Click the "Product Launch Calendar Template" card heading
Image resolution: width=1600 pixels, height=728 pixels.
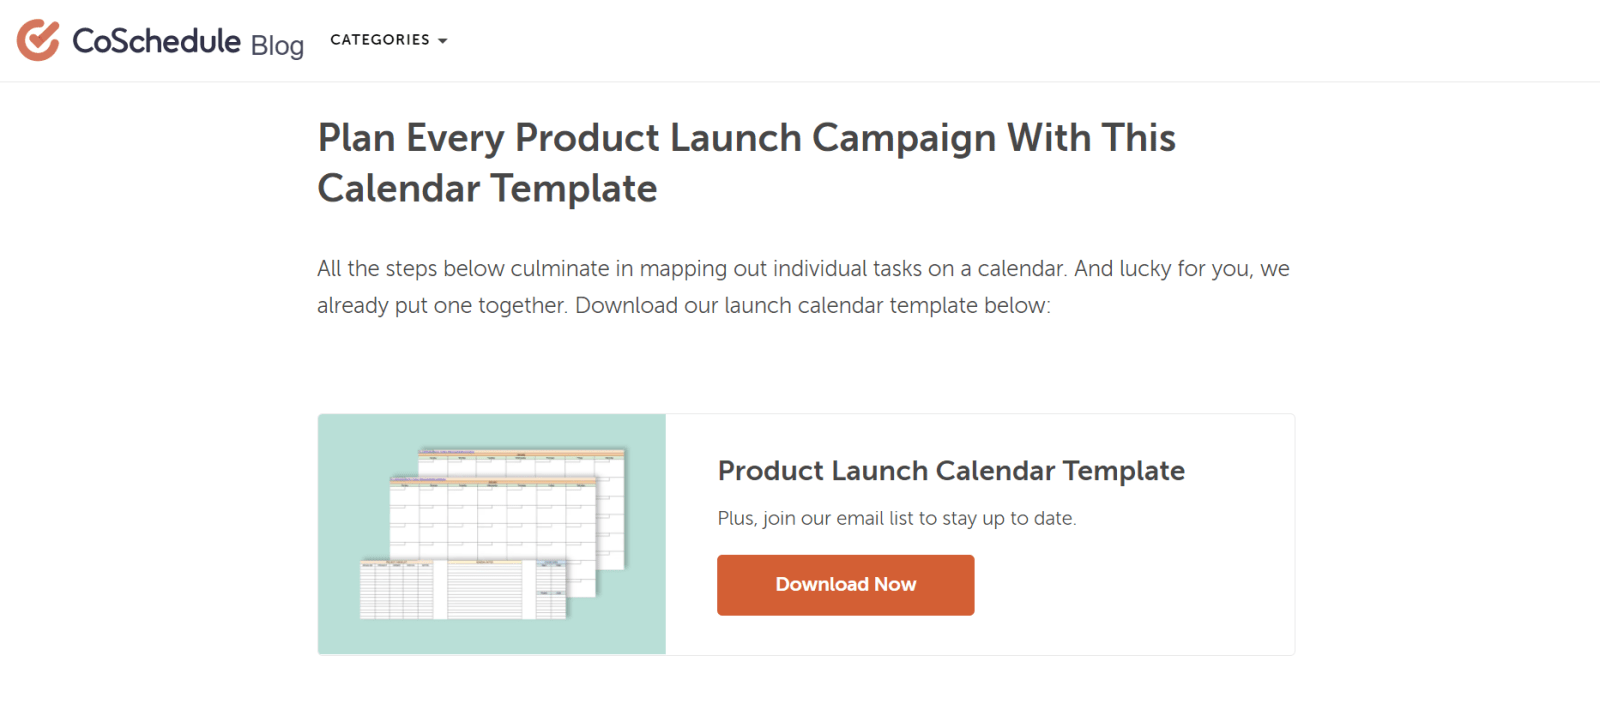click(951, 470)
